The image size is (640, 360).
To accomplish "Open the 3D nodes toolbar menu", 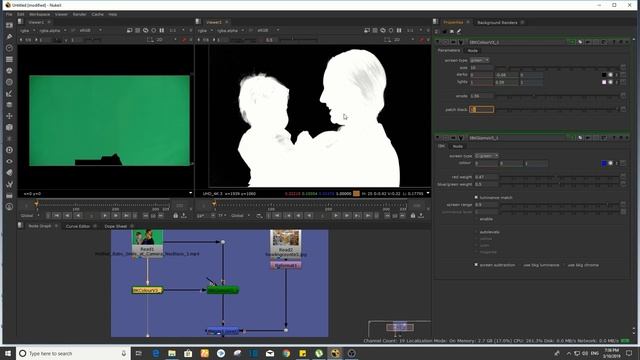I will coord(9,127).
